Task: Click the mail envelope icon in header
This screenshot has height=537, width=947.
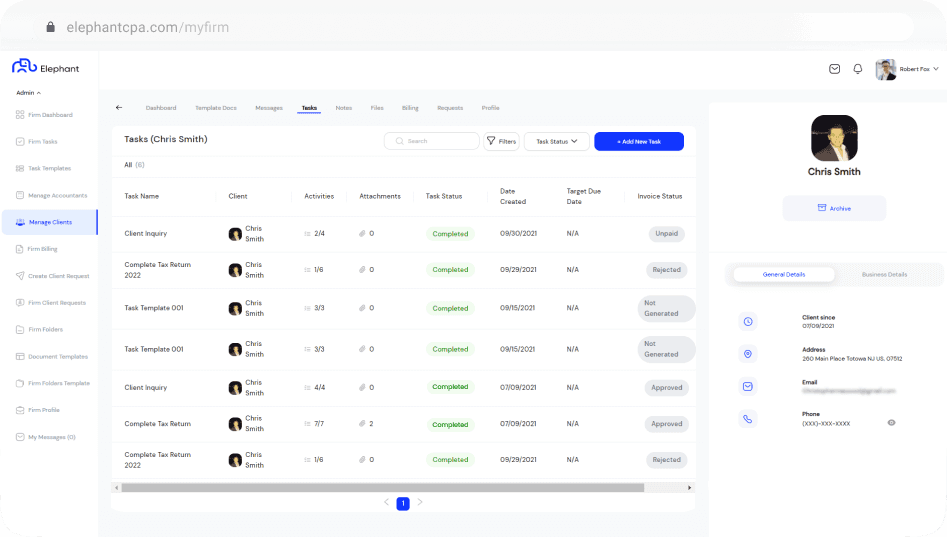Action: coord(835,69)
